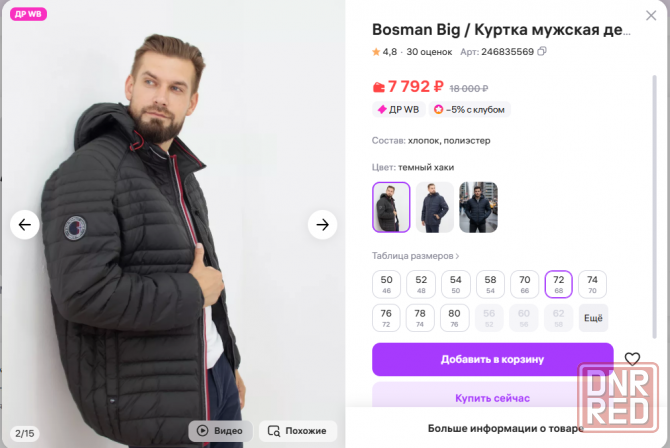This screenshot has width=670, height=448.
Task: Click the −5% с клубом tag
Action: point(470,109)
